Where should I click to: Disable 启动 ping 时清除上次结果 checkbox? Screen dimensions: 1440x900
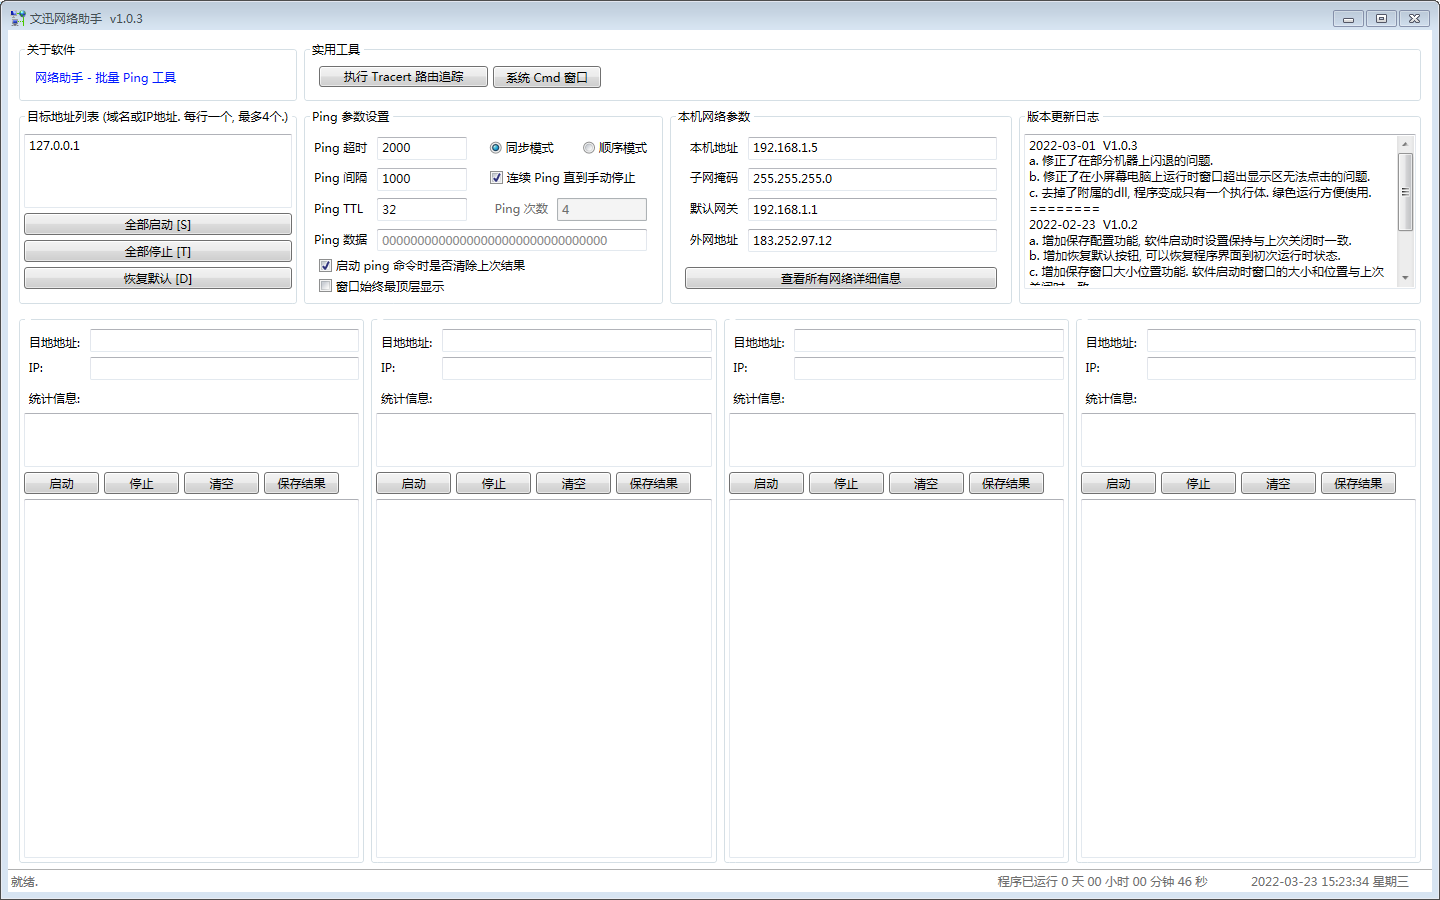(325, 266)
